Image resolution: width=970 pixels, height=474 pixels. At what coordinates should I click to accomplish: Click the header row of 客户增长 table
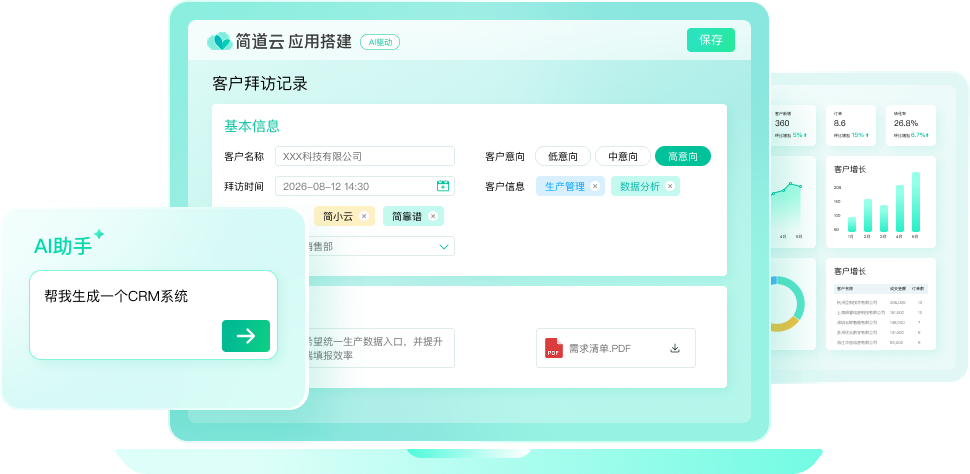tap(880, 288)
